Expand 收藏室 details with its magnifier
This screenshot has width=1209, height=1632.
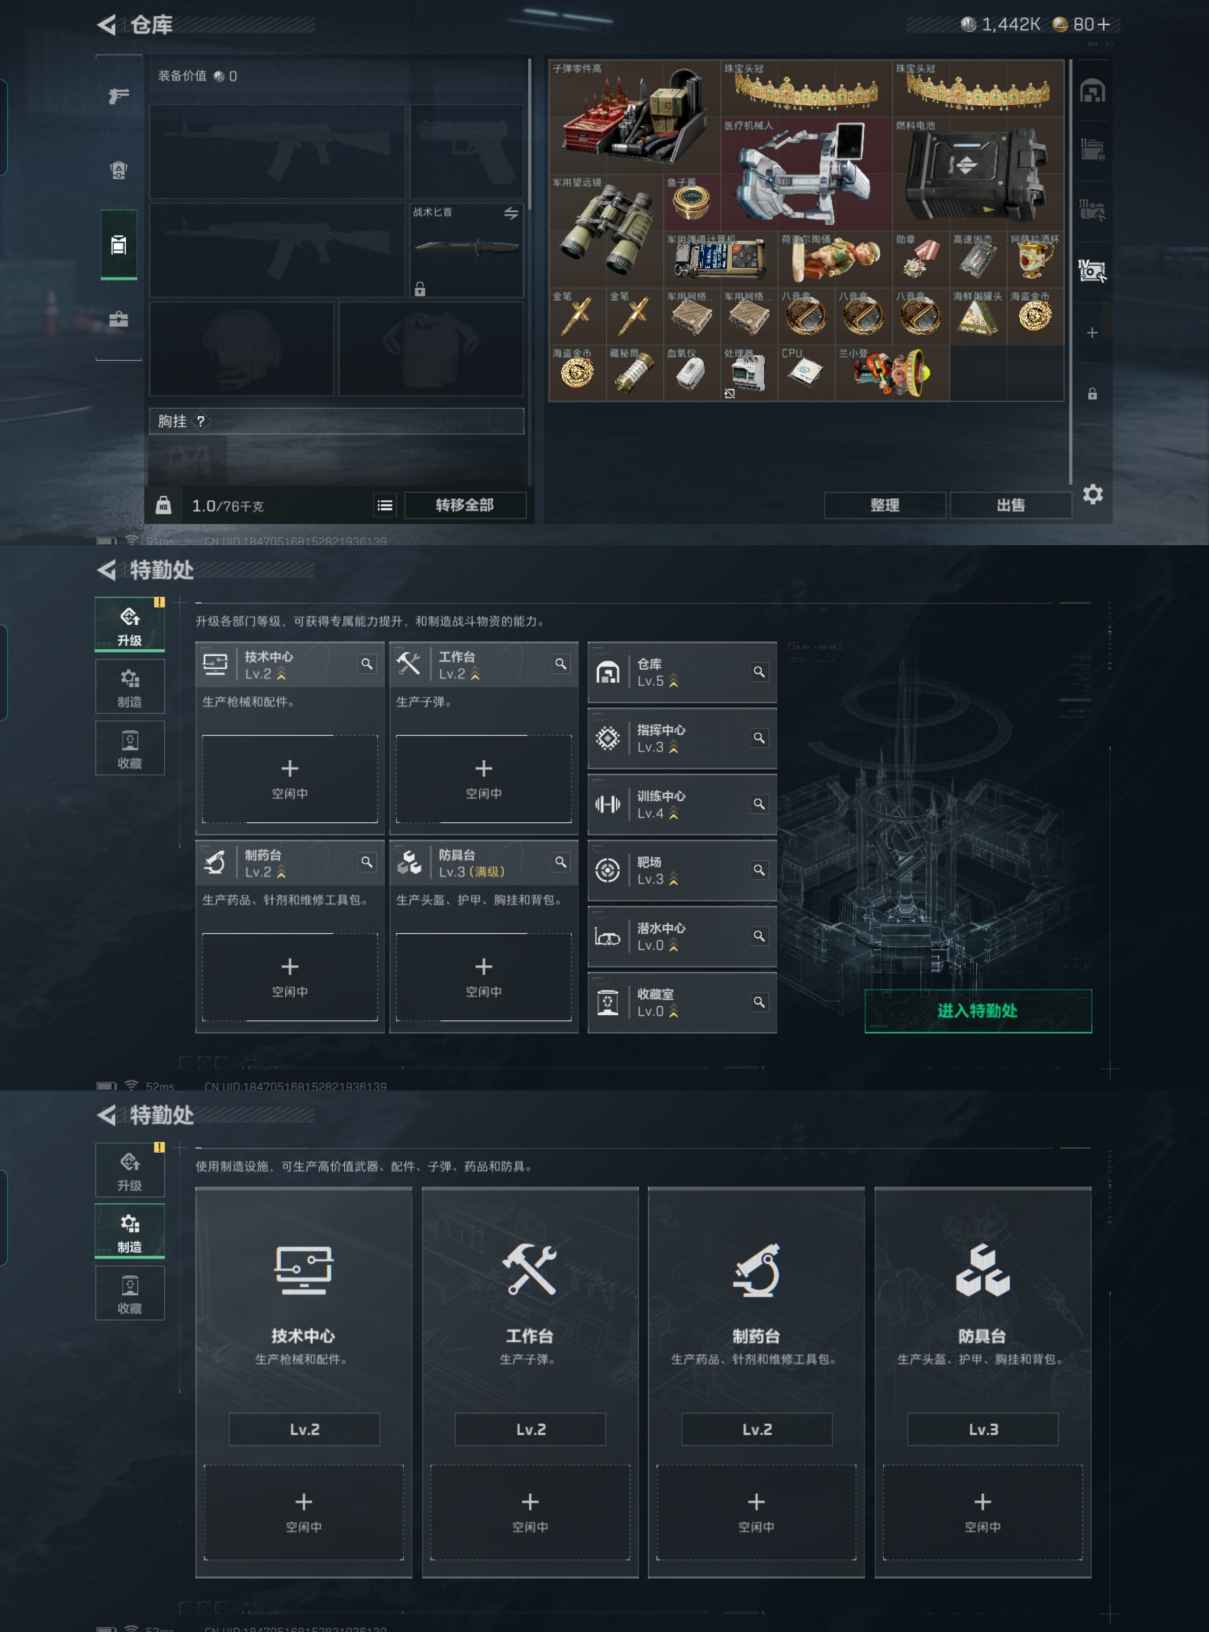tap(759, 1002)
